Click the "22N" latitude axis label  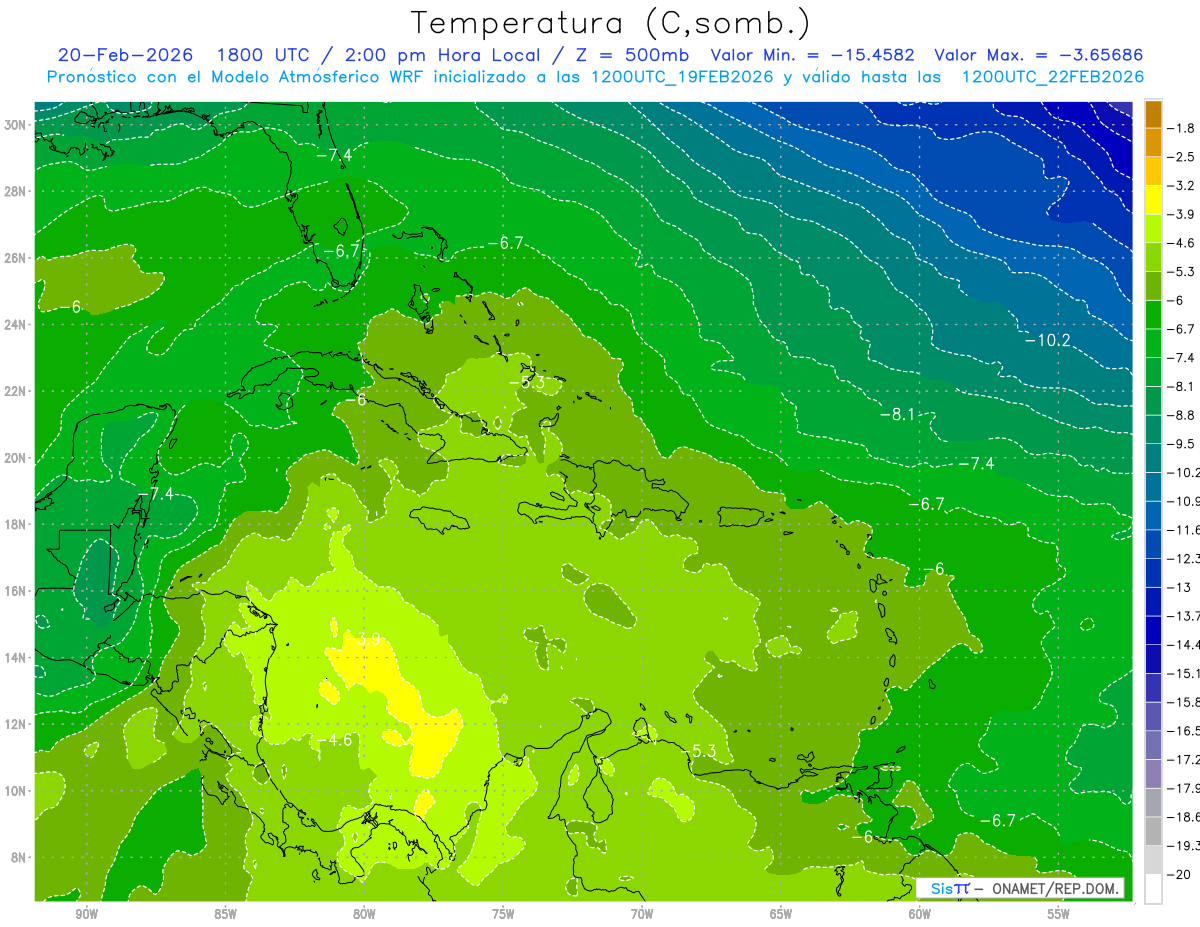coord(16,391)
